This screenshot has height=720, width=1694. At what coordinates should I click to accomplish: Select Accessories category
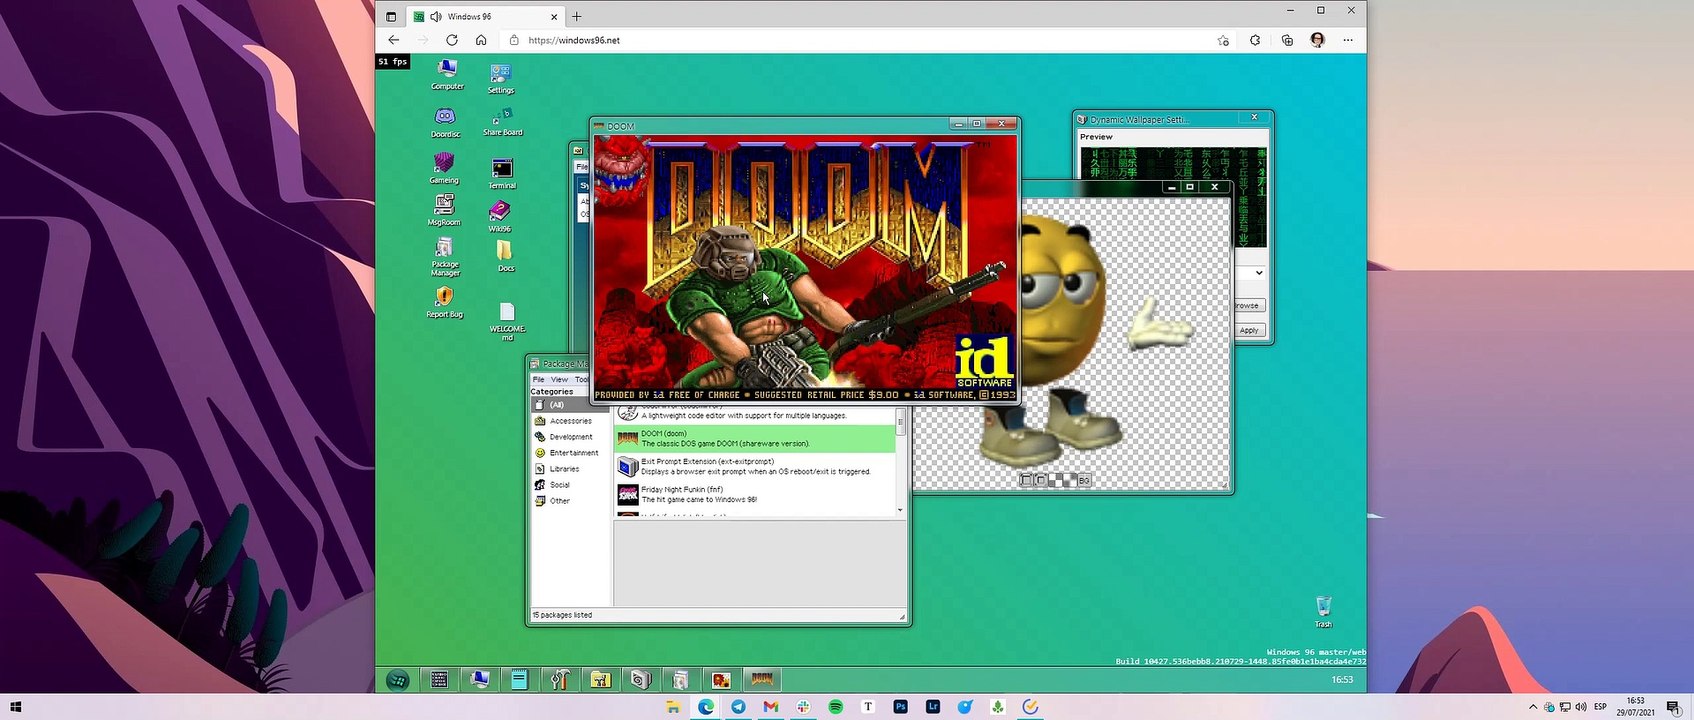tap(571, 421)
